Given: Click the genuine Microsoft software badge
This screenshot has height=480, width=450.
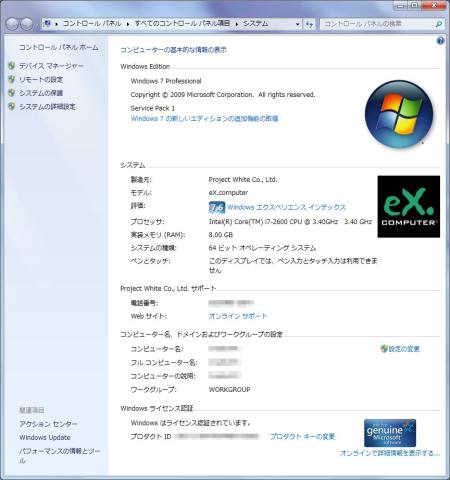Looking at the screenshot, I should 390,433.
